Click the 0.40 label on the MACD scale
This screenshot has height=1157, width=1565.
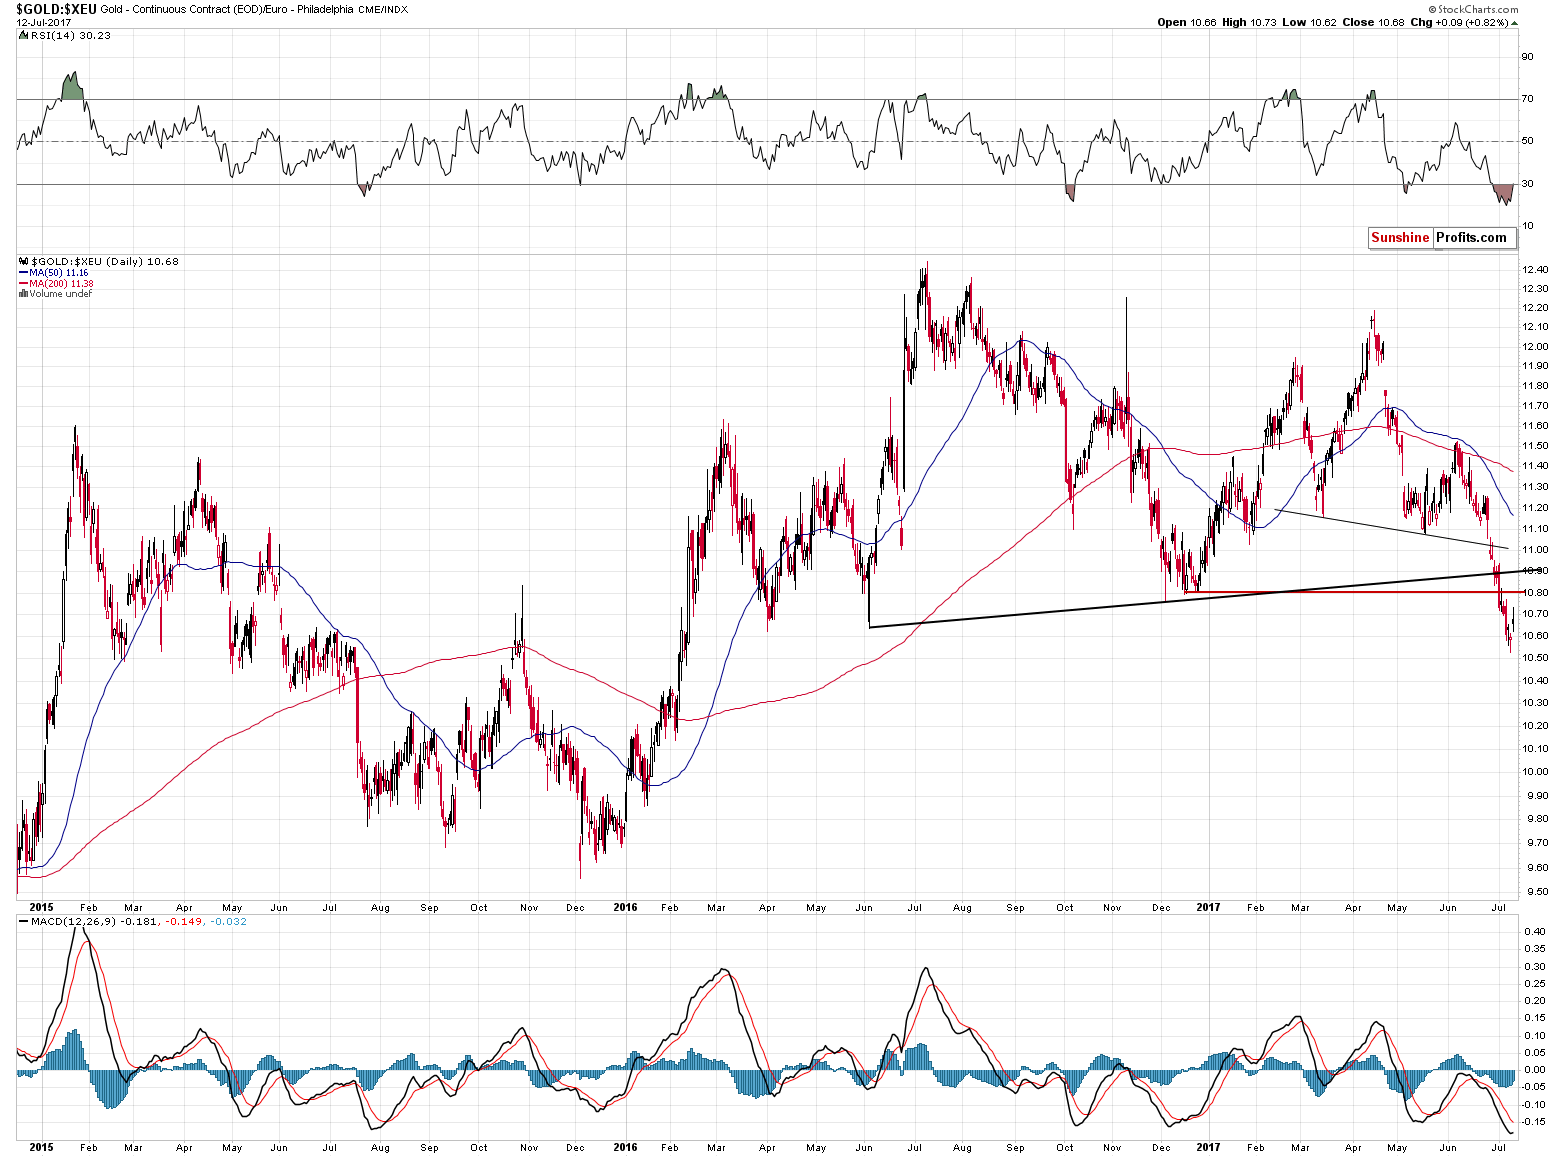[1534, 932]
